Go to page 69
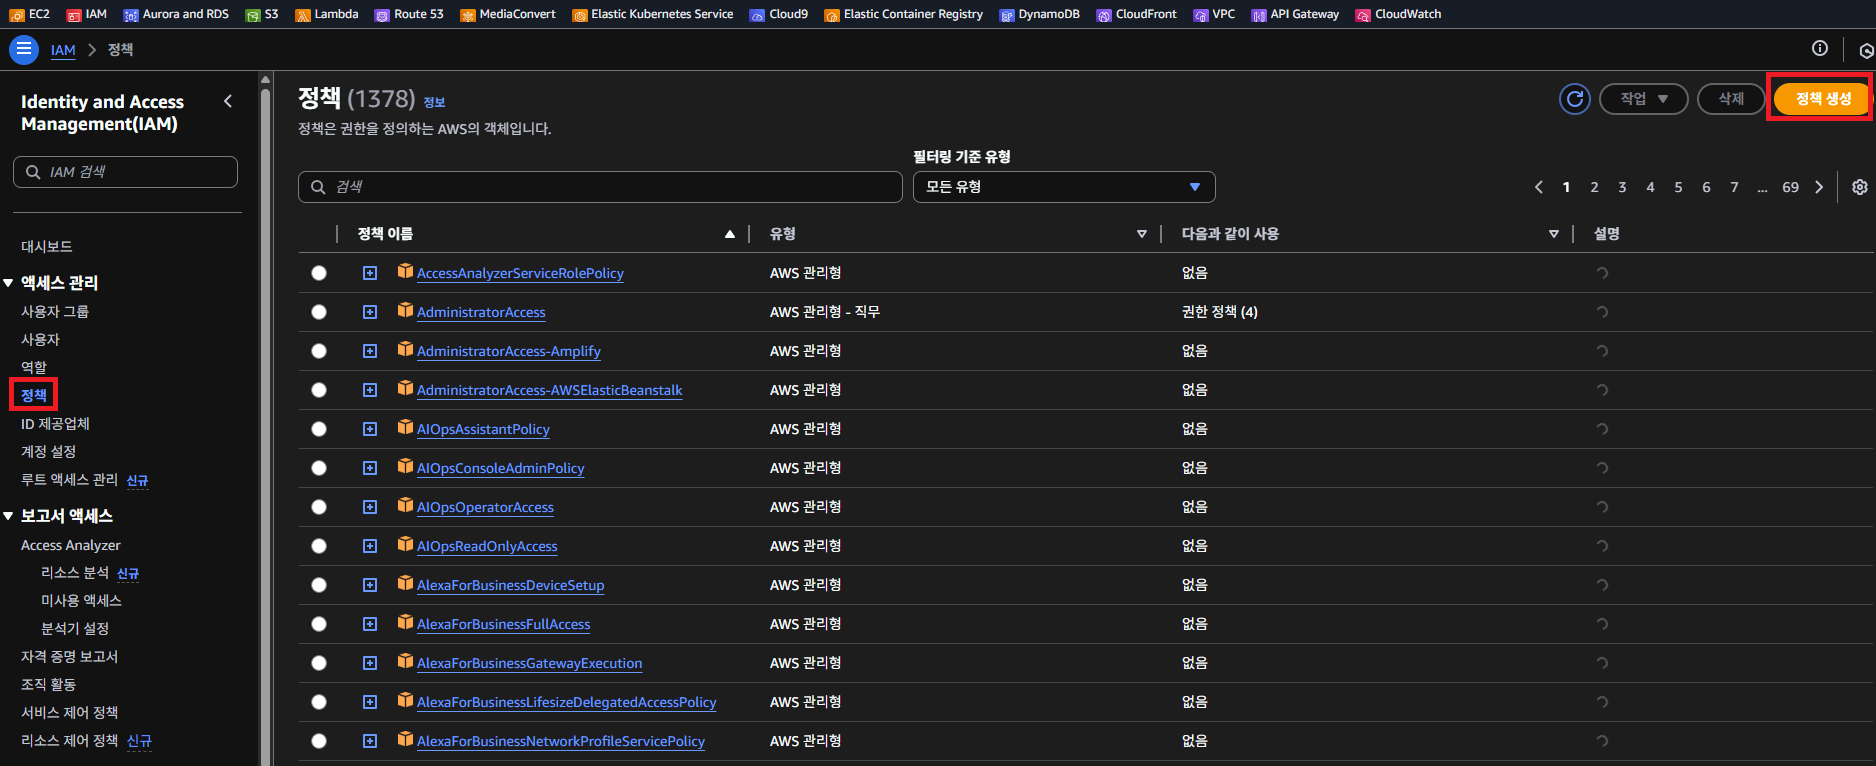Image resolution: width=1876 pixels, height=766 pixels. pyautogui.click(x=1790, y=187)
